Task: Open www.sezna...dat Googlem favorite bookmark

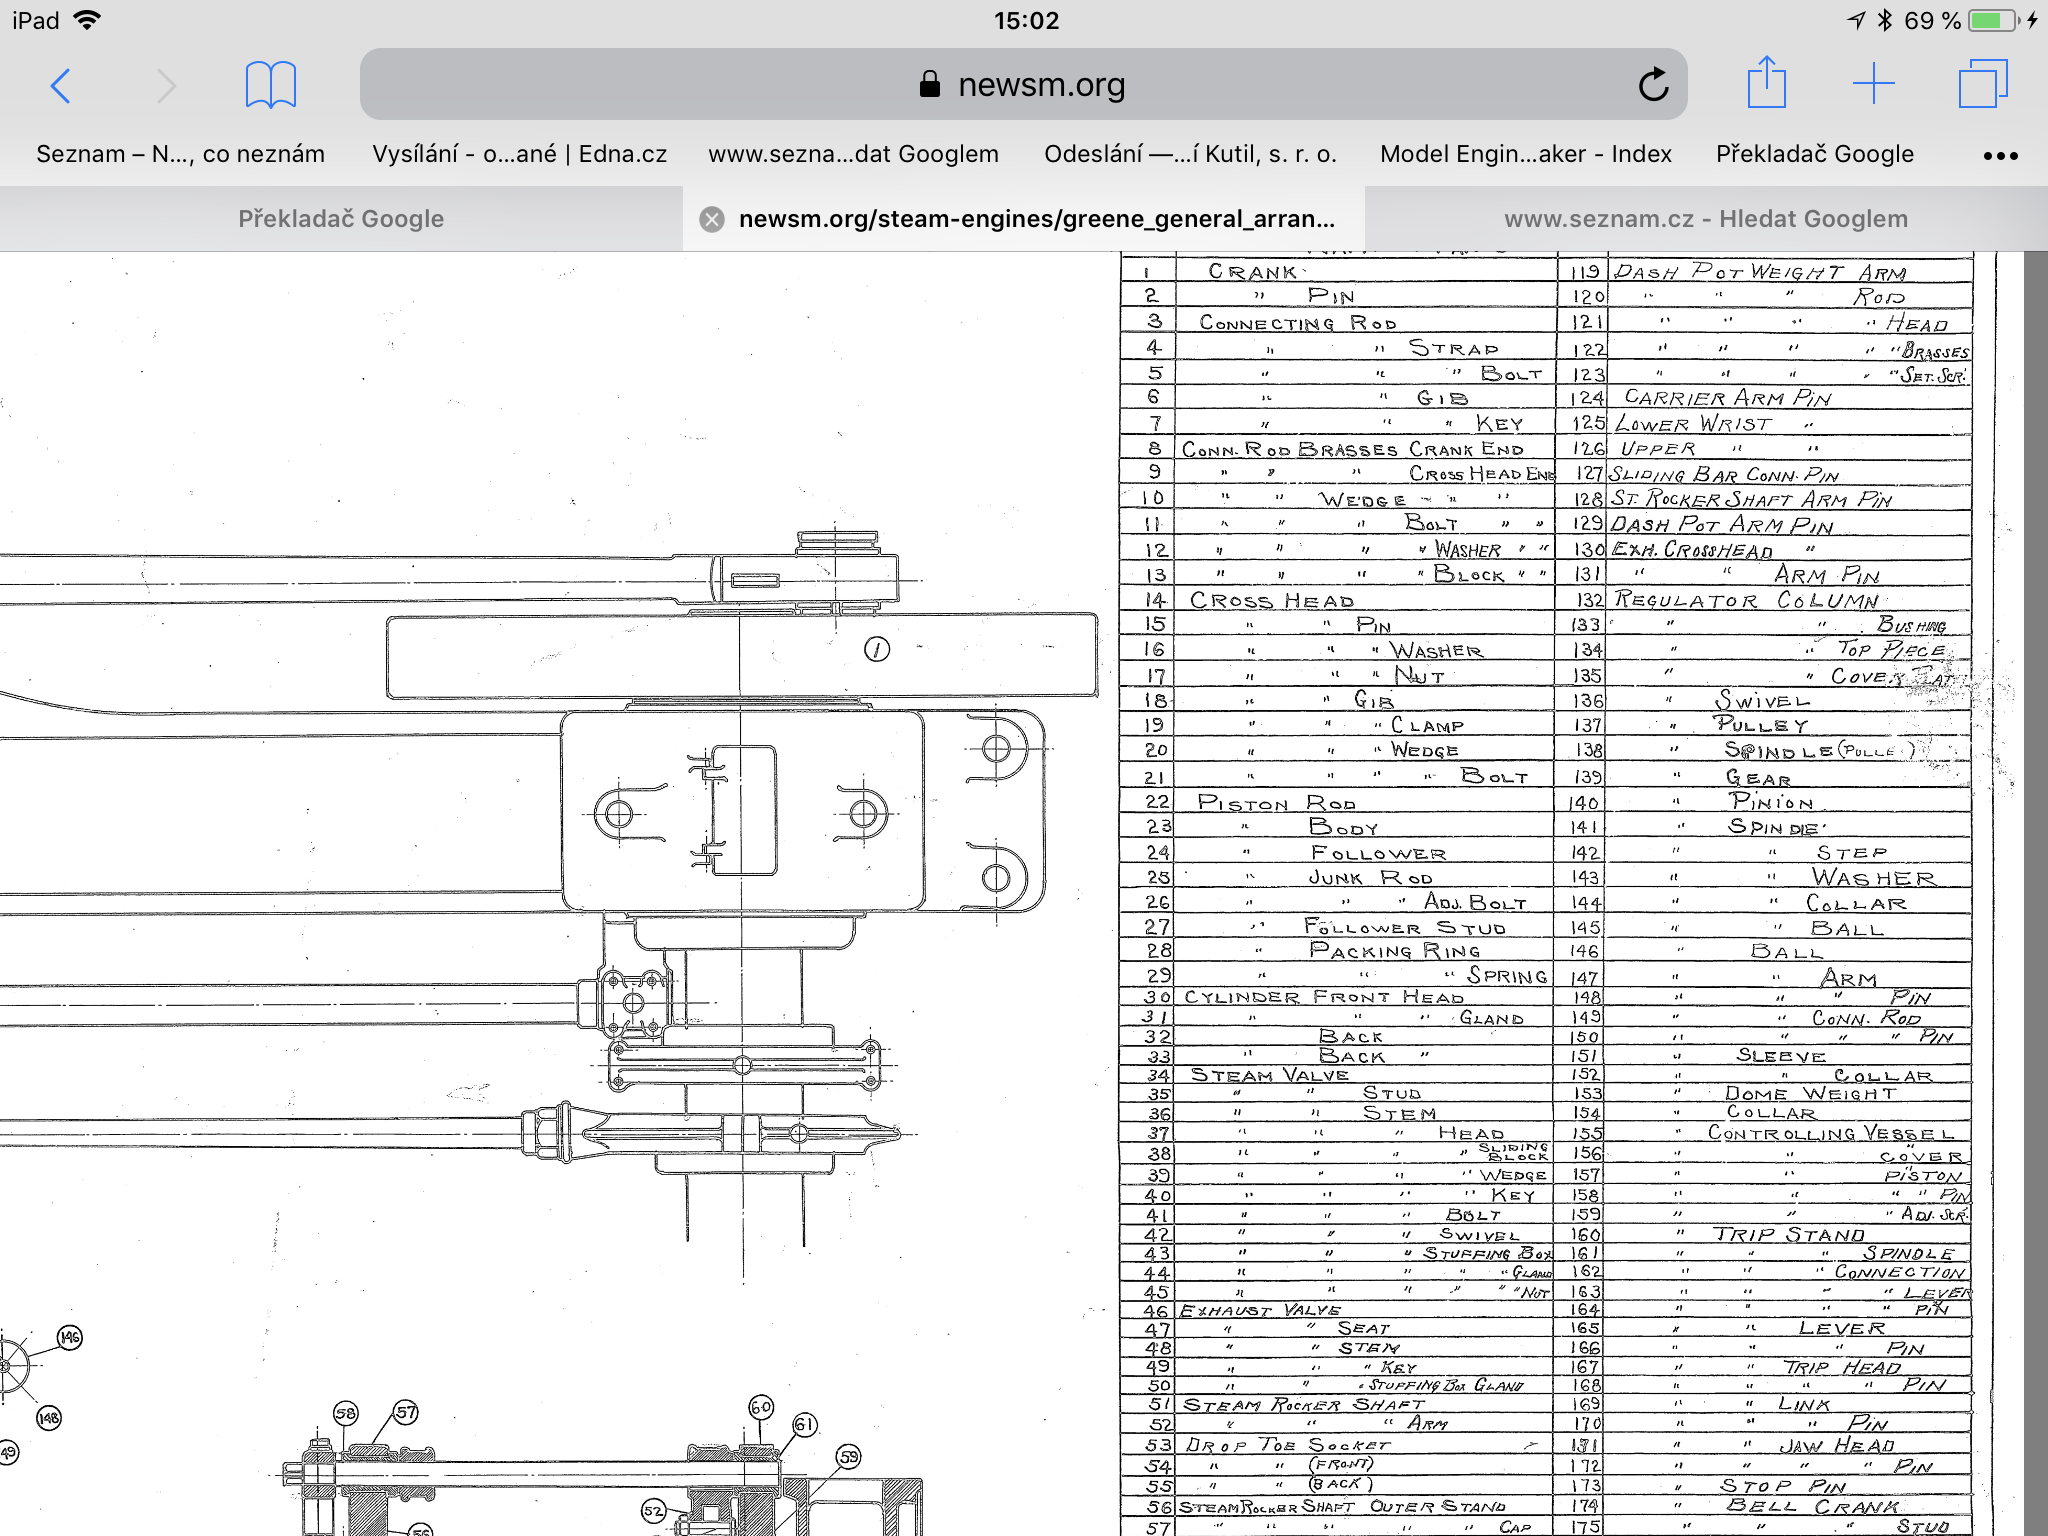Action: click(853, 154)
